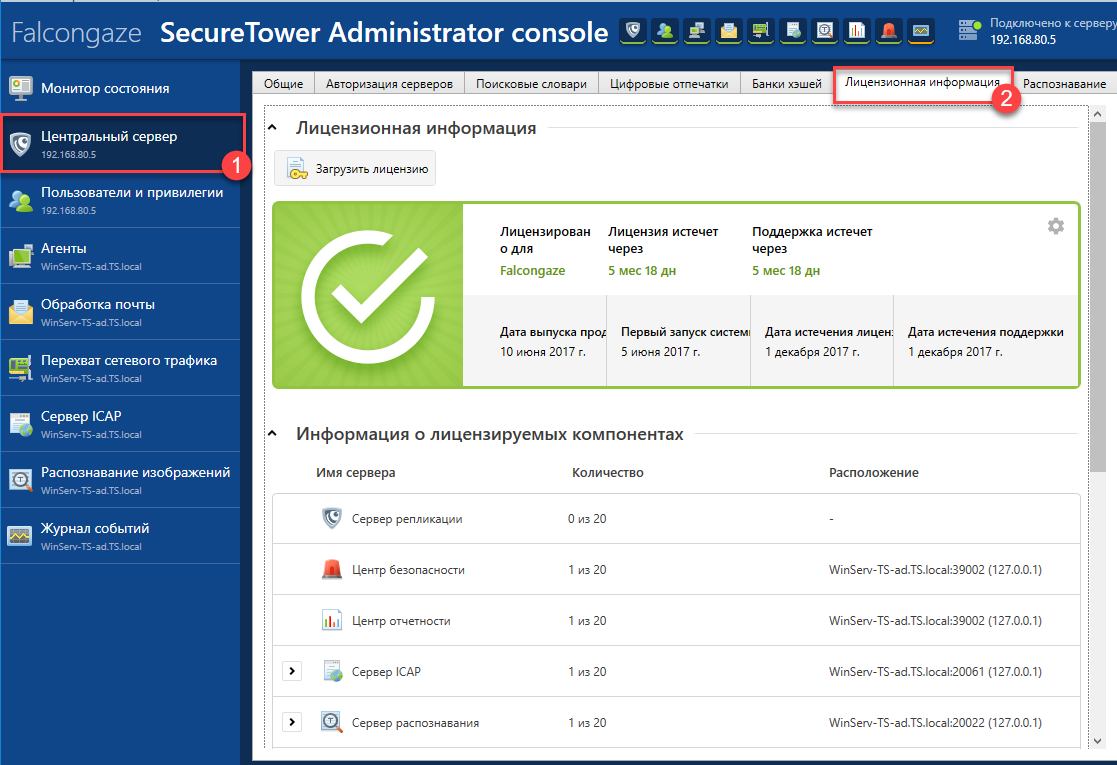Click the Центр безопасности alarm icon in table
This screenshot has width=1117, height=765.
[x=332, y=569]
